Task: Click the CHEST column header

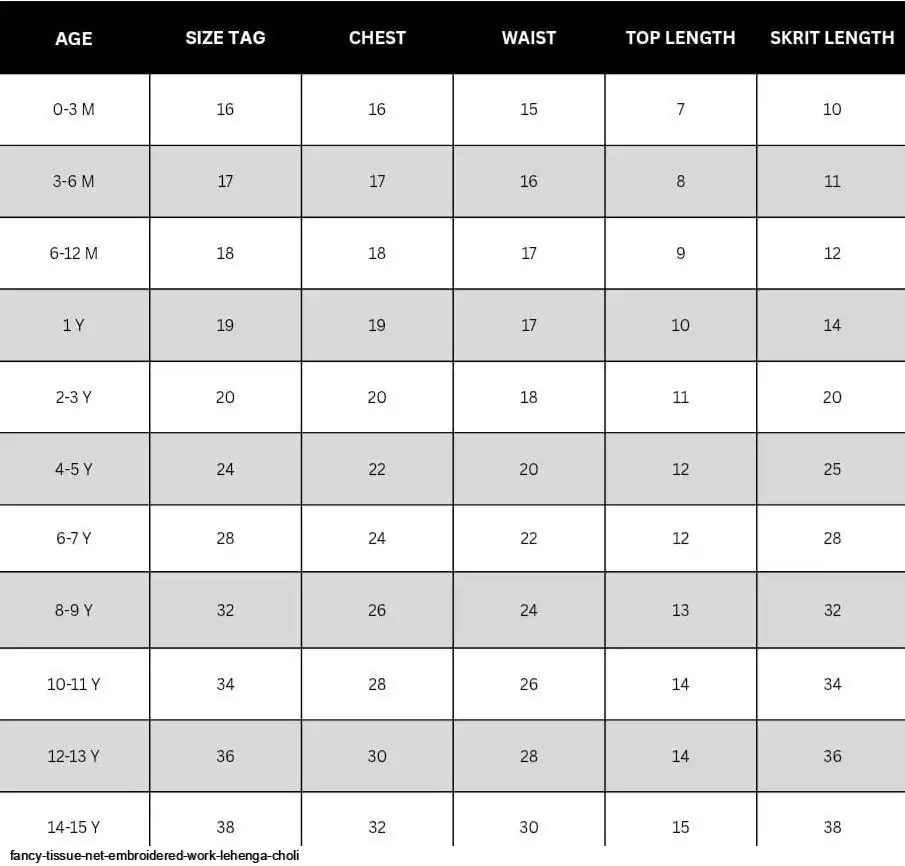Action: [377, 38]
